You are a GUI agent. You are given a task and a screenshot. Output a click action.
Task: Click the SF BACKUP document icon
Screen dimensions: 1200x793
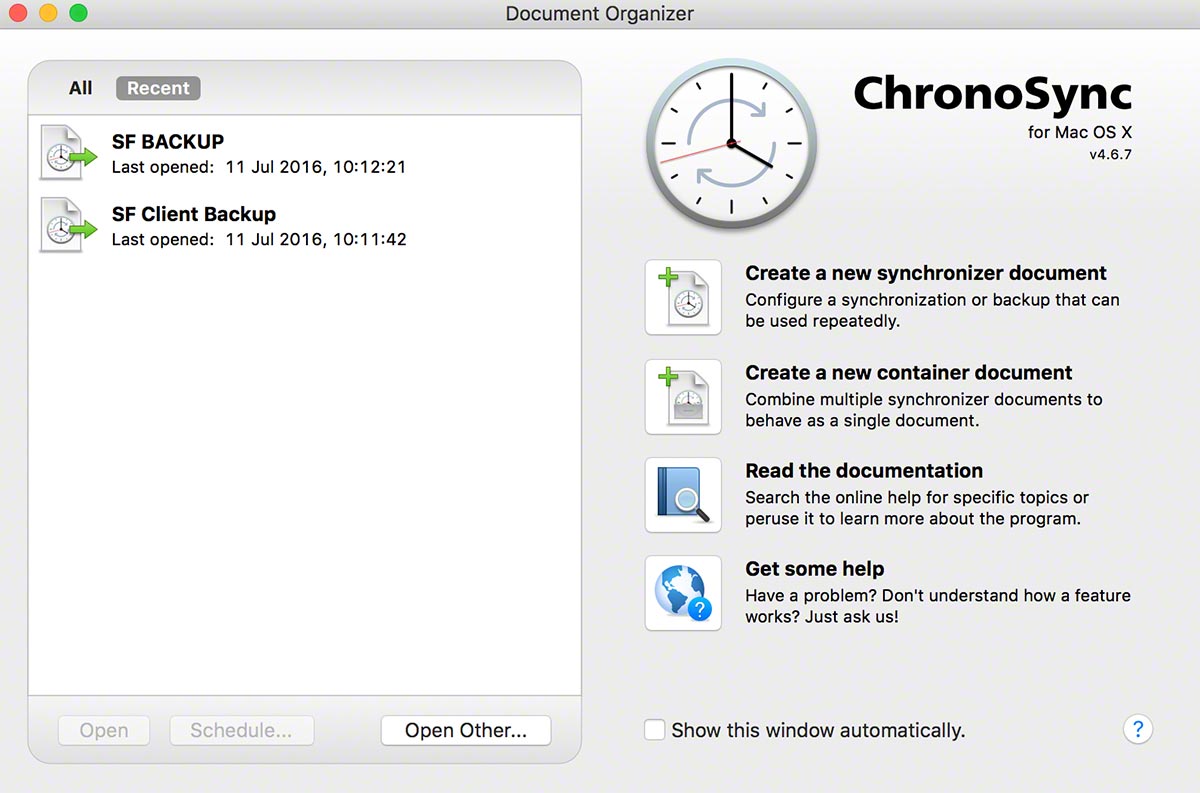[68, 152]
